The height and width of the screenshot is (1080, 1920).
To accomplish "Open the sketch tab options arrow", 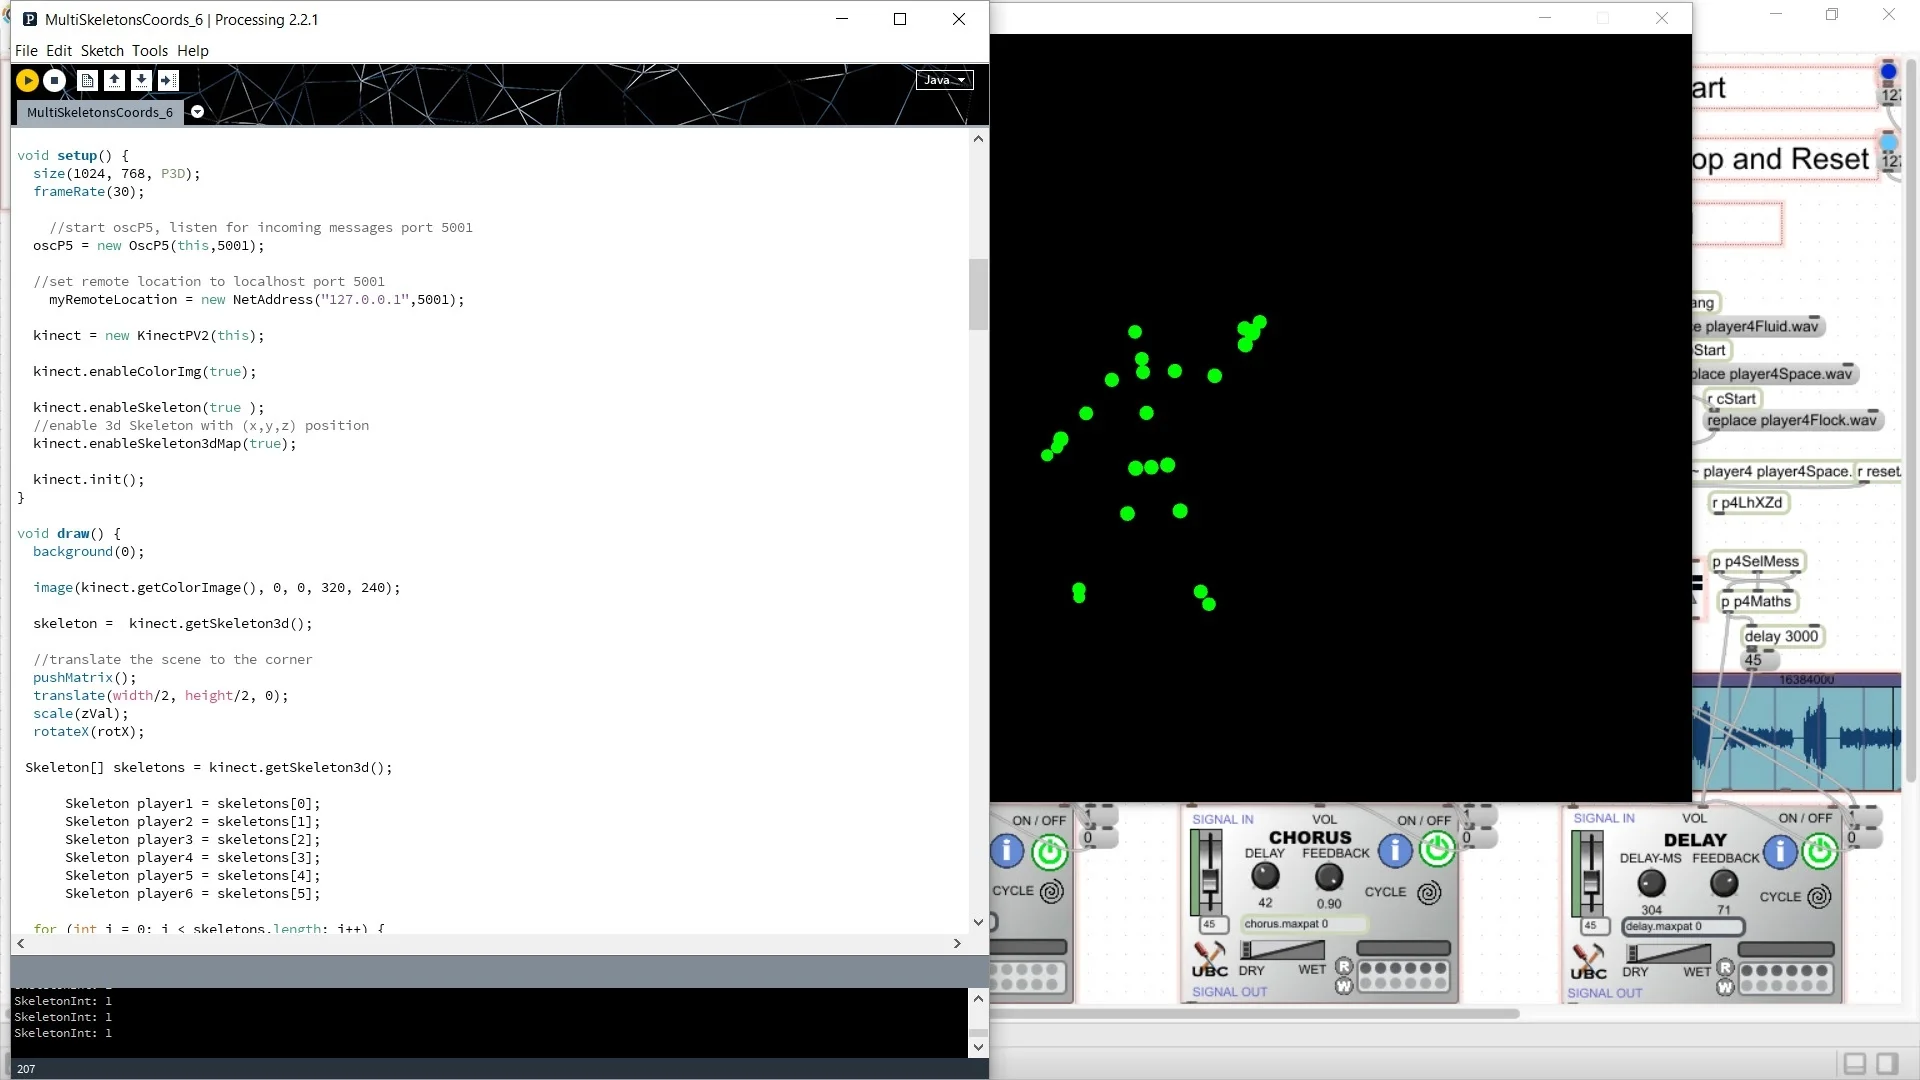I will [197, 112].
